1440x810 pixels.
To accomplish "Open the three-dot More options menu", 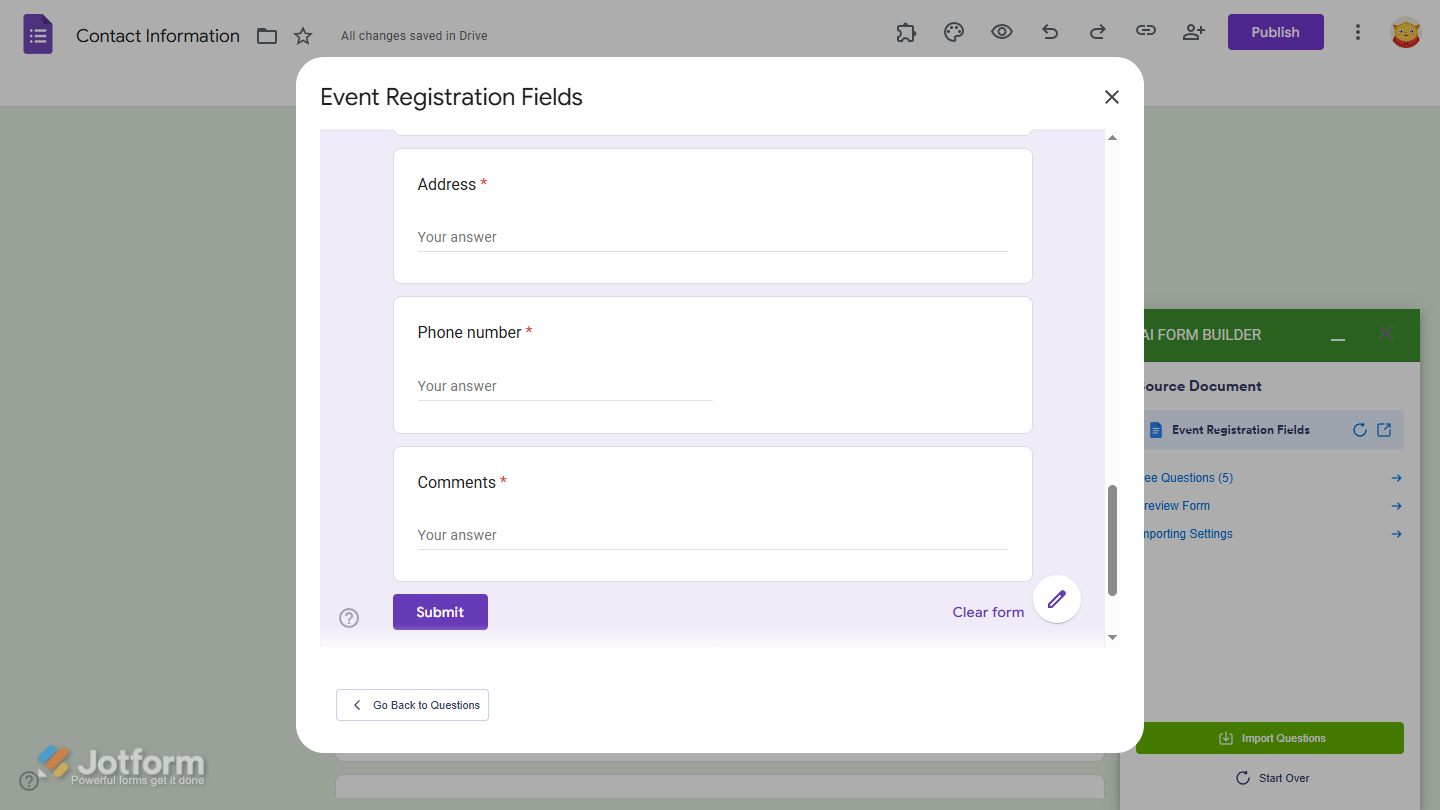I will click(1357, 32).
